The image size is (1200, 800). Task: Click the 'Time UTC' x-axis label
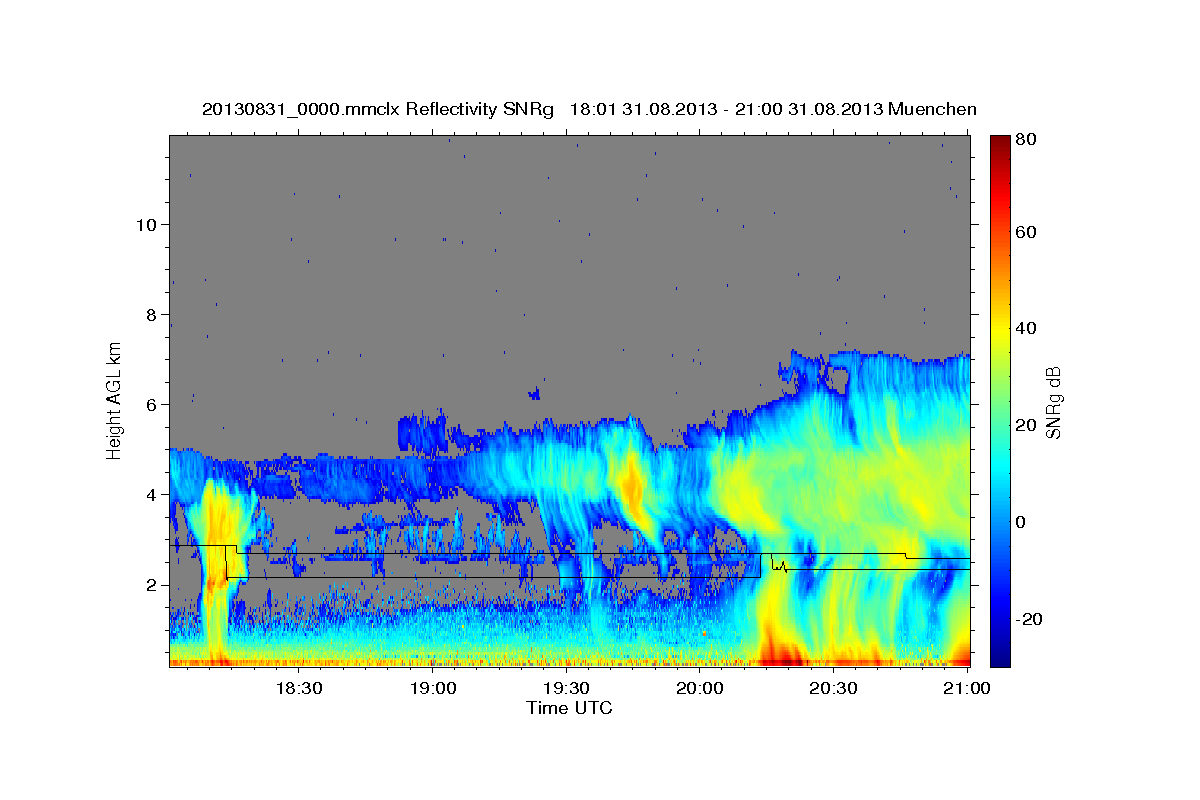click(x=569, y=708)
